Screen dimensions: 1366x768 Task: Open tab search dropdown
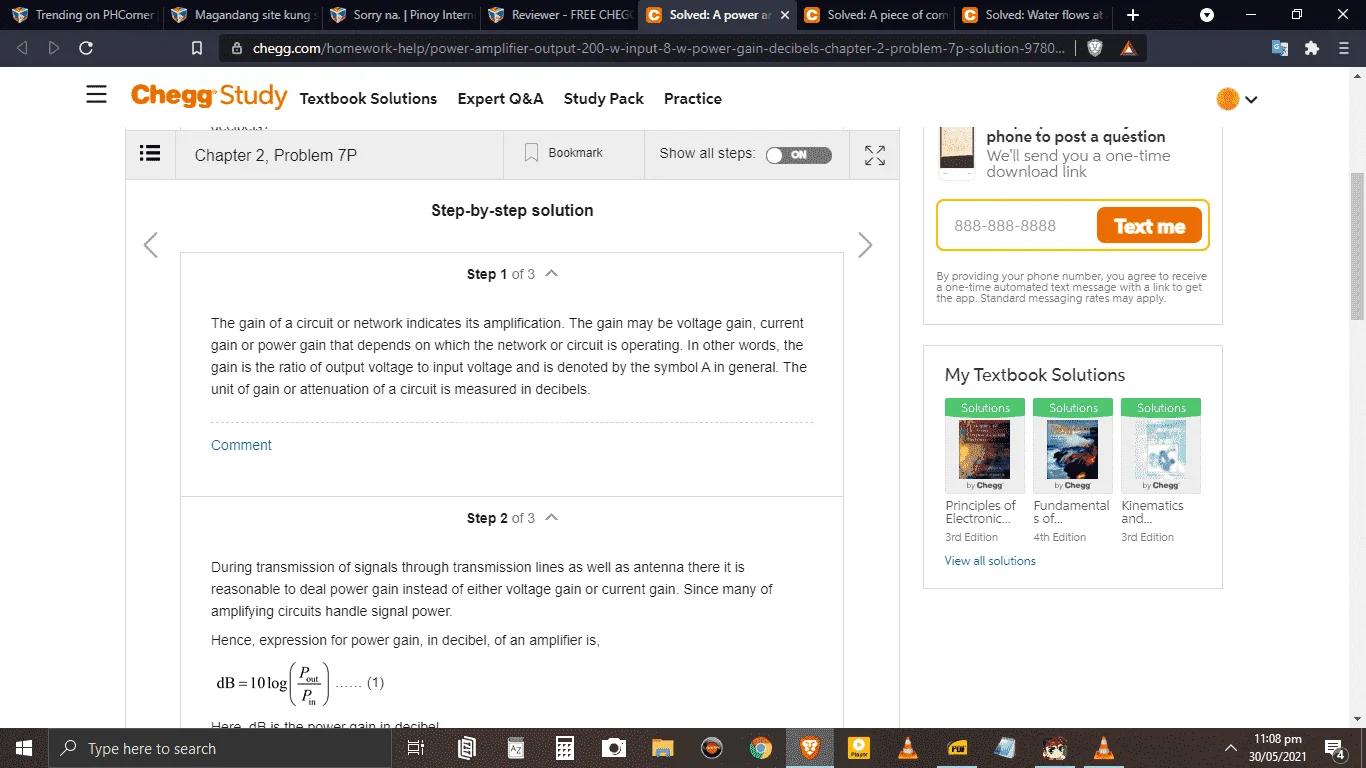[x=1207, y=15]
